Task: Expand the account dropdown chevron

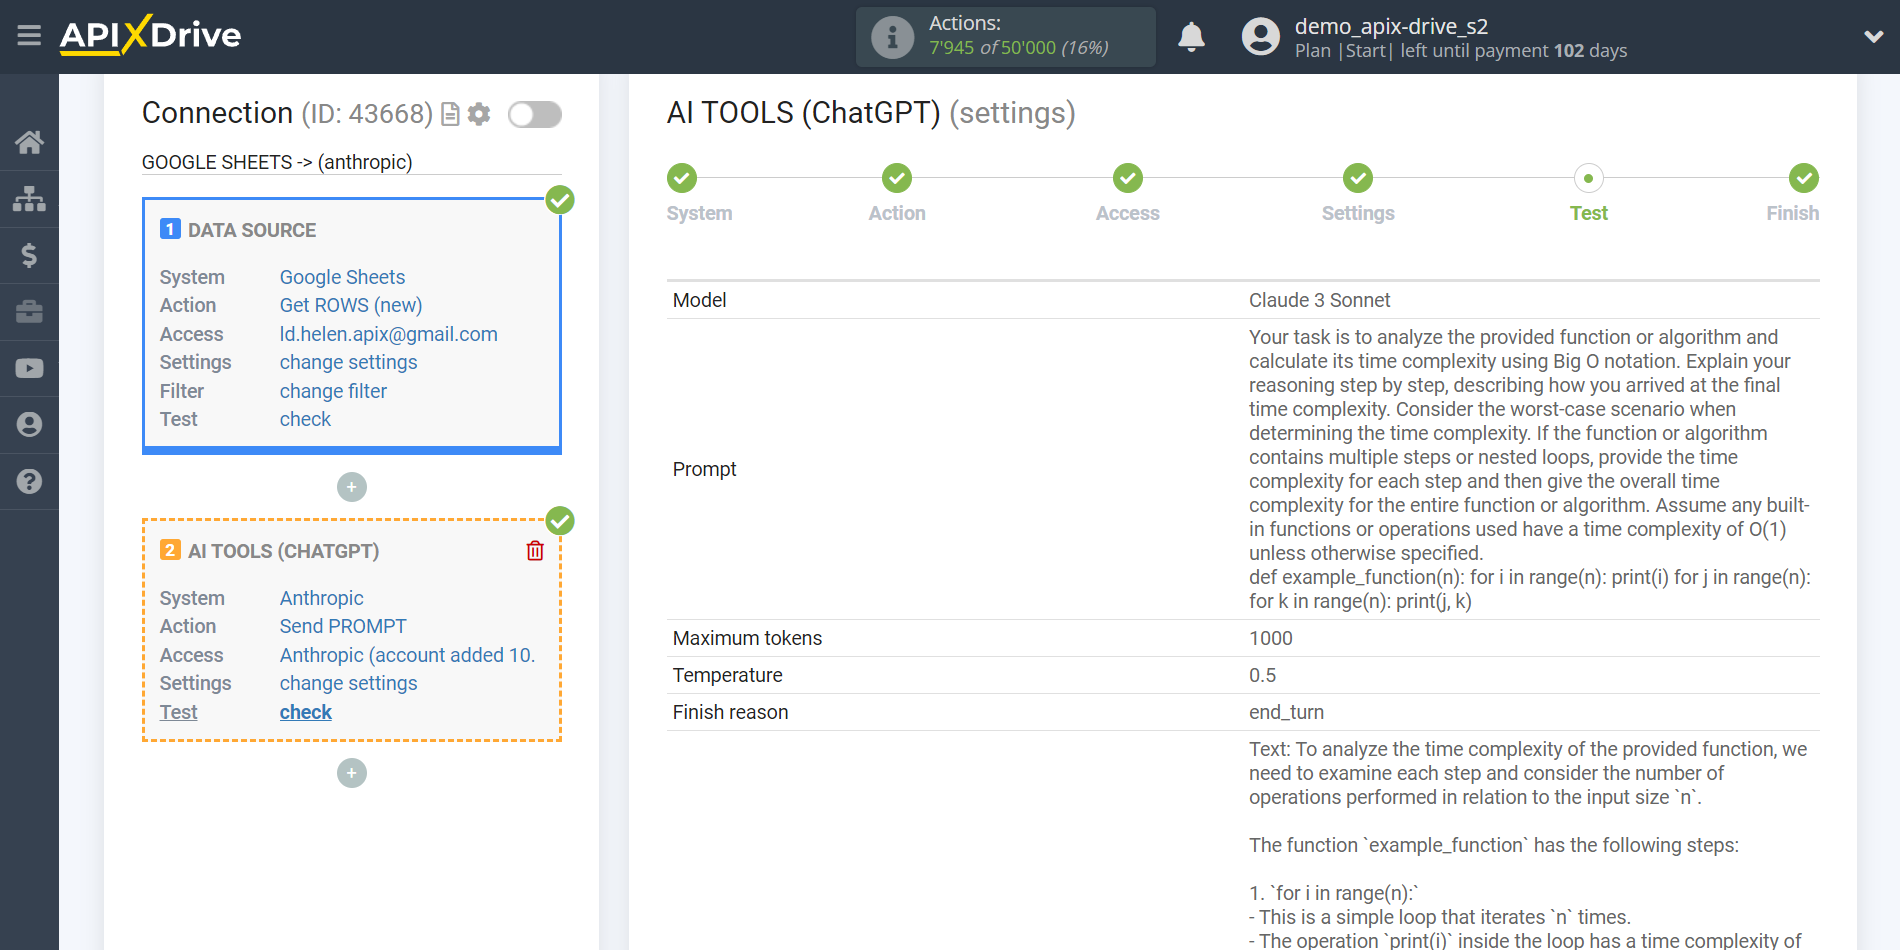Action: pos(1874,37)
